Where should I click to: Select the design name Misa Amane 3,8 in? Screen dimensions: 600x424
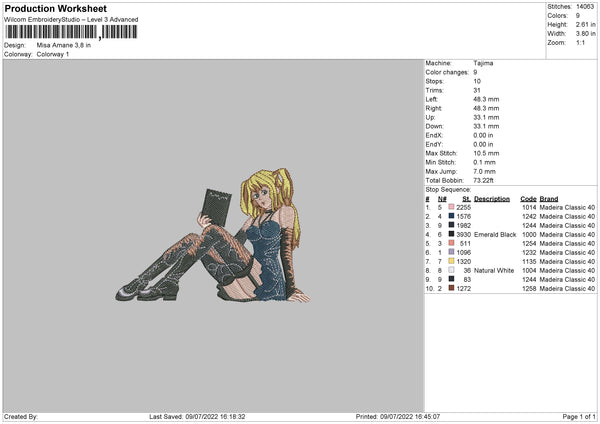click(64, 45)
